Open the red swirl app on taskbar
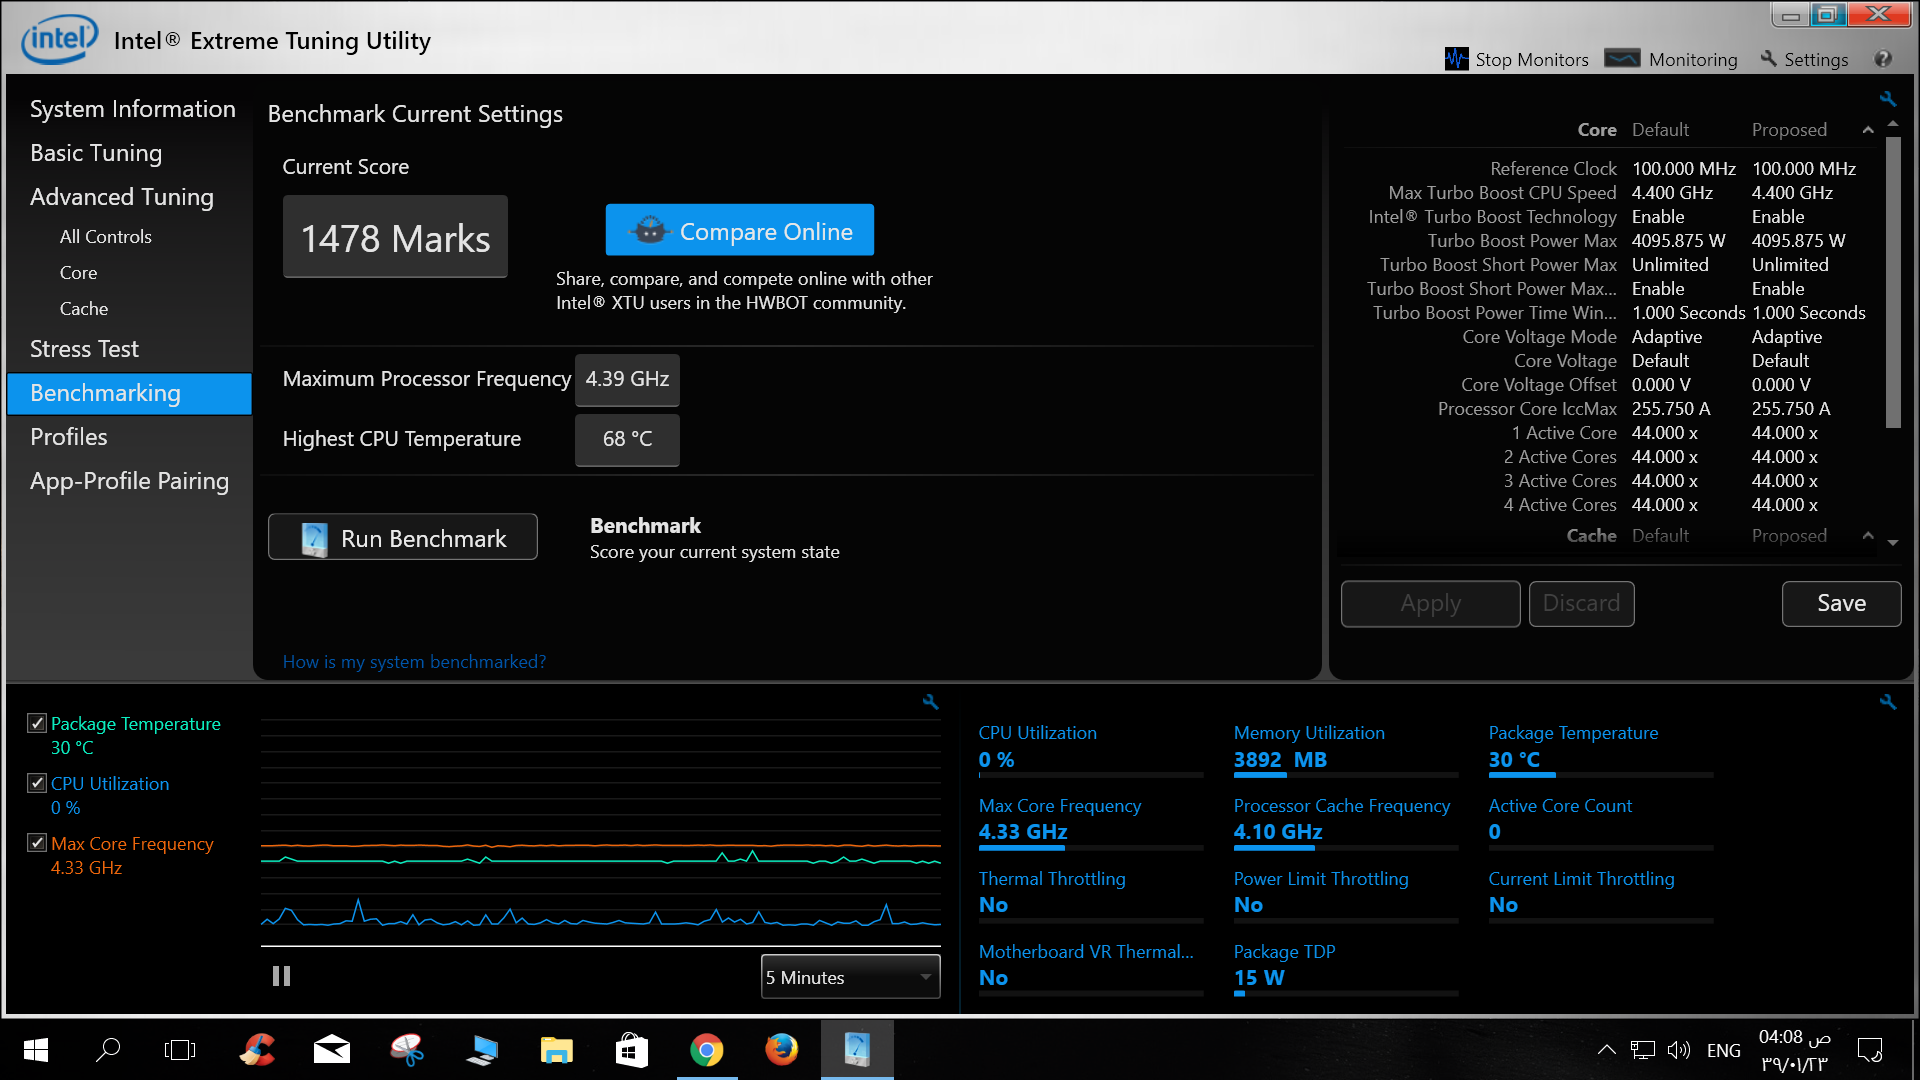1920x1080 pixels. click(257, 1050)
